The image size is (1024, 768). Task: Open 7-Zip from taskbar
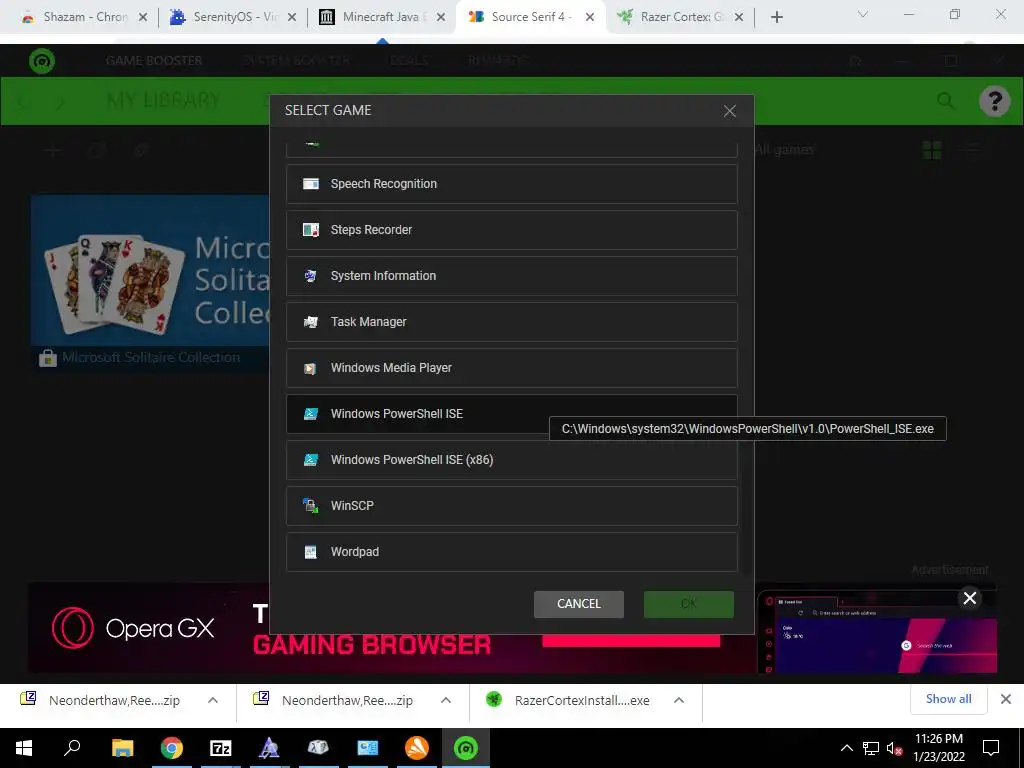(x=221, y=748)
